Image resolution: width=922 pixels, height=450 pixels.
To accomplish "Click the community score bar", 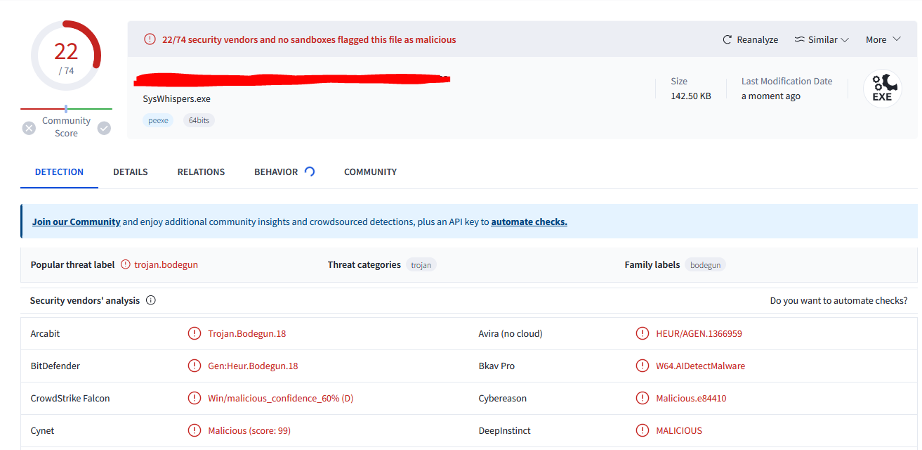I will [x=66, y=109].
